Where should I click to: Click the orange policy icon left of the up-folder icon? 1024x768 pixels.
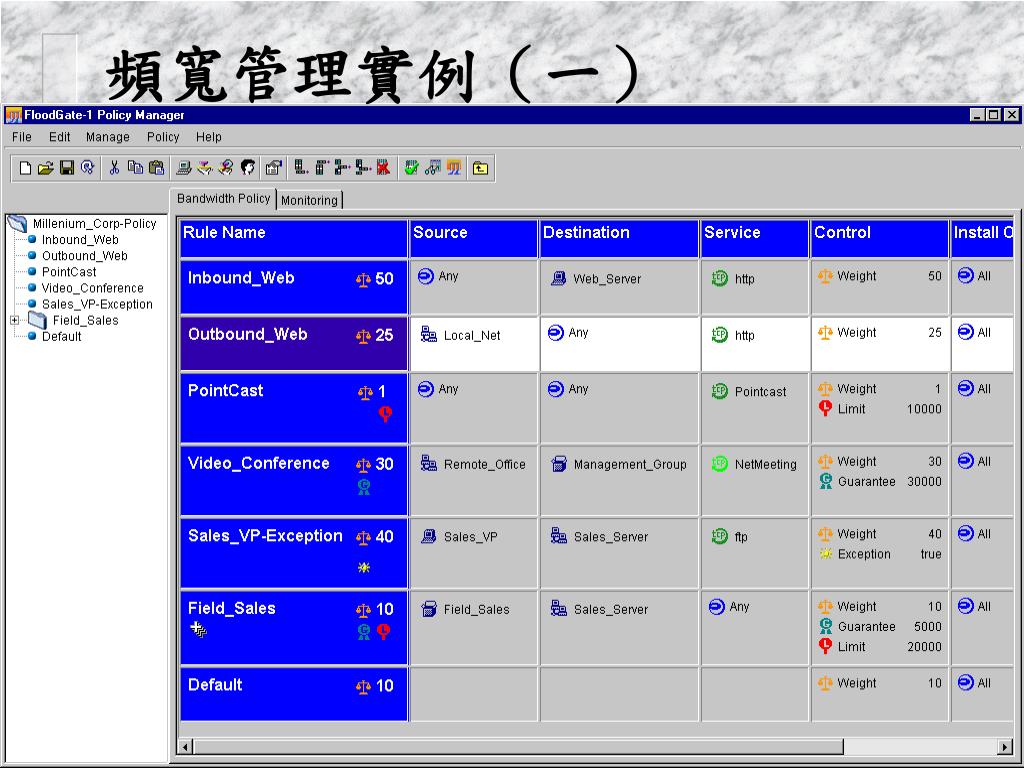(x=454, y=168)
